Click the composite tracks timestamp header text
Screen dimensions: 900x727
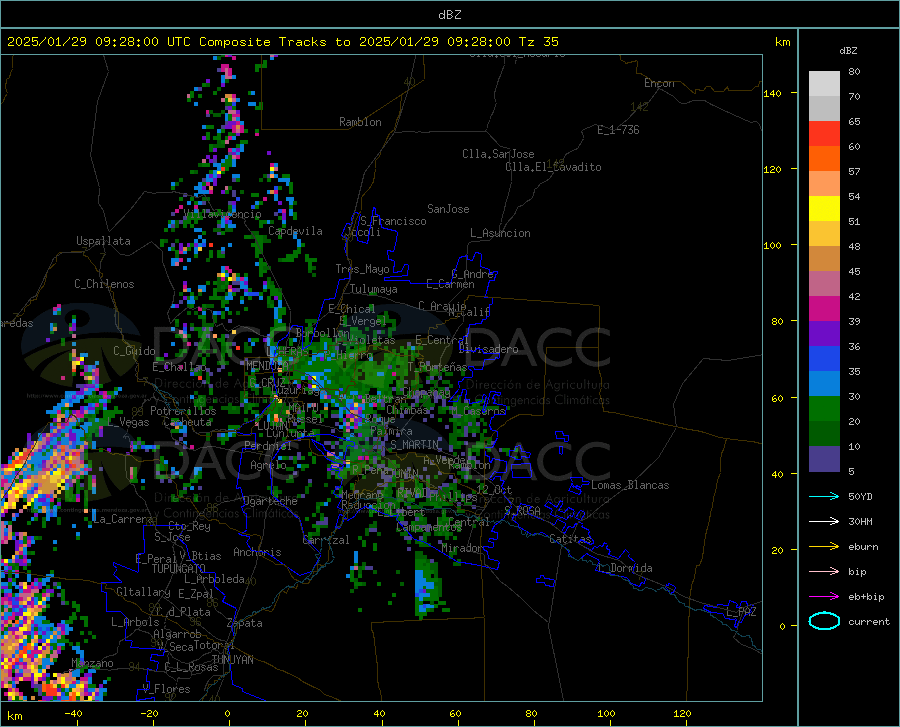(x=283, y=42)
